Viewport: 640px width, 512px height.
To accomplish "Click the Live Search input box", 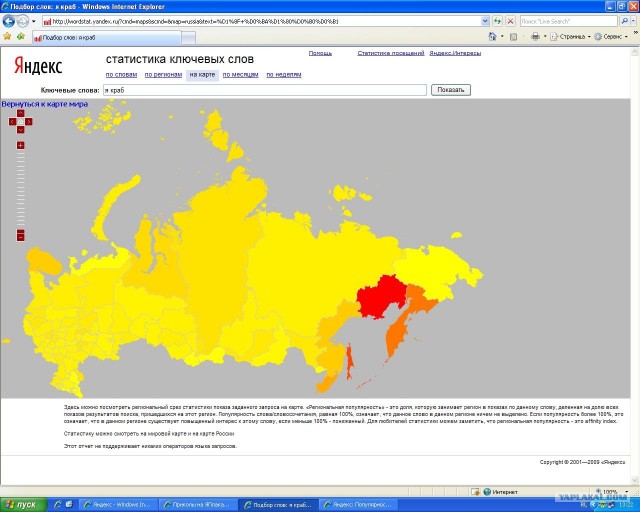I will [569, 21].
